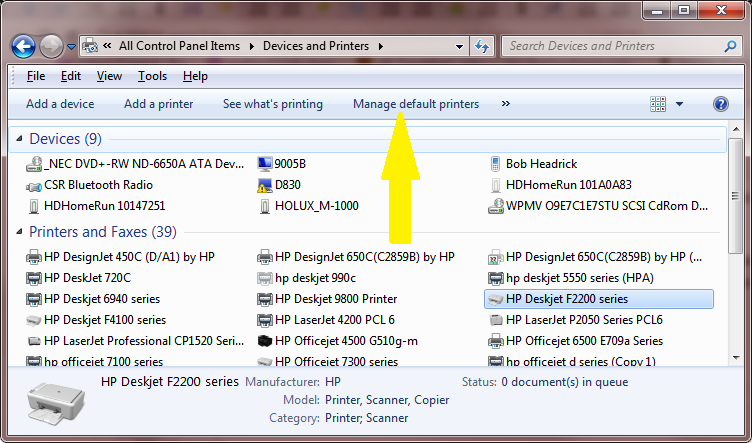752x443 pixels.
Task: Click the search magnifier icon
Action: [x=730, y=46]
